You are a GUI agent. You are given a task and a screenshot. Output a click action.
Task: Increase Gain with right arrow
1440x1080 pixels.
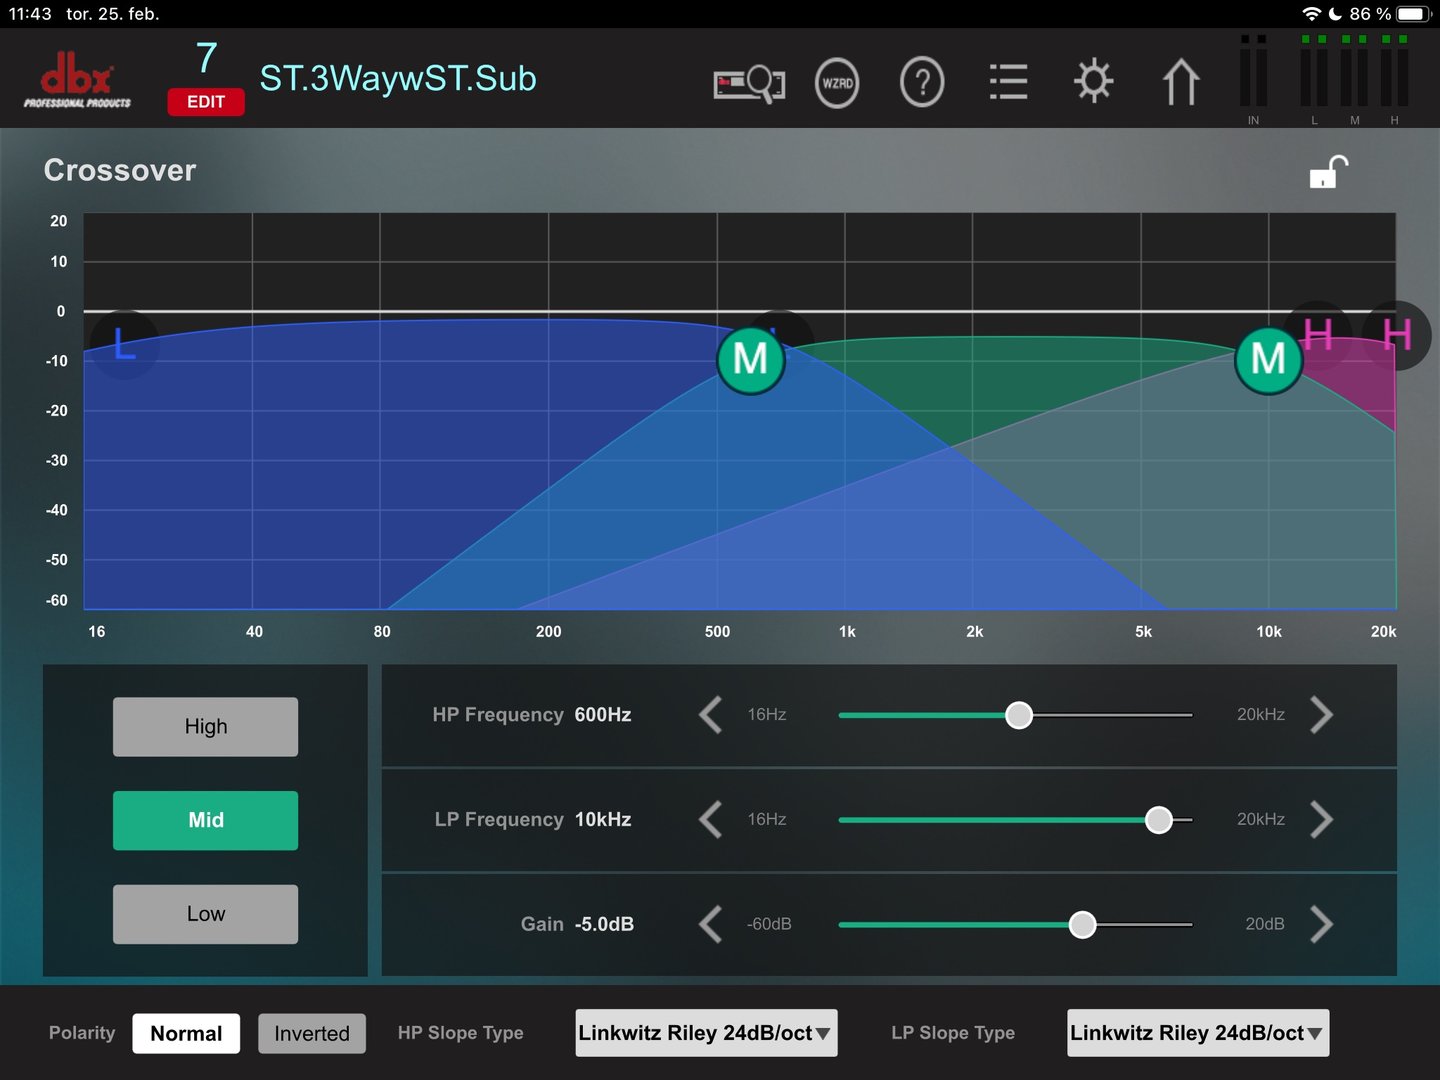[1321, 924]
